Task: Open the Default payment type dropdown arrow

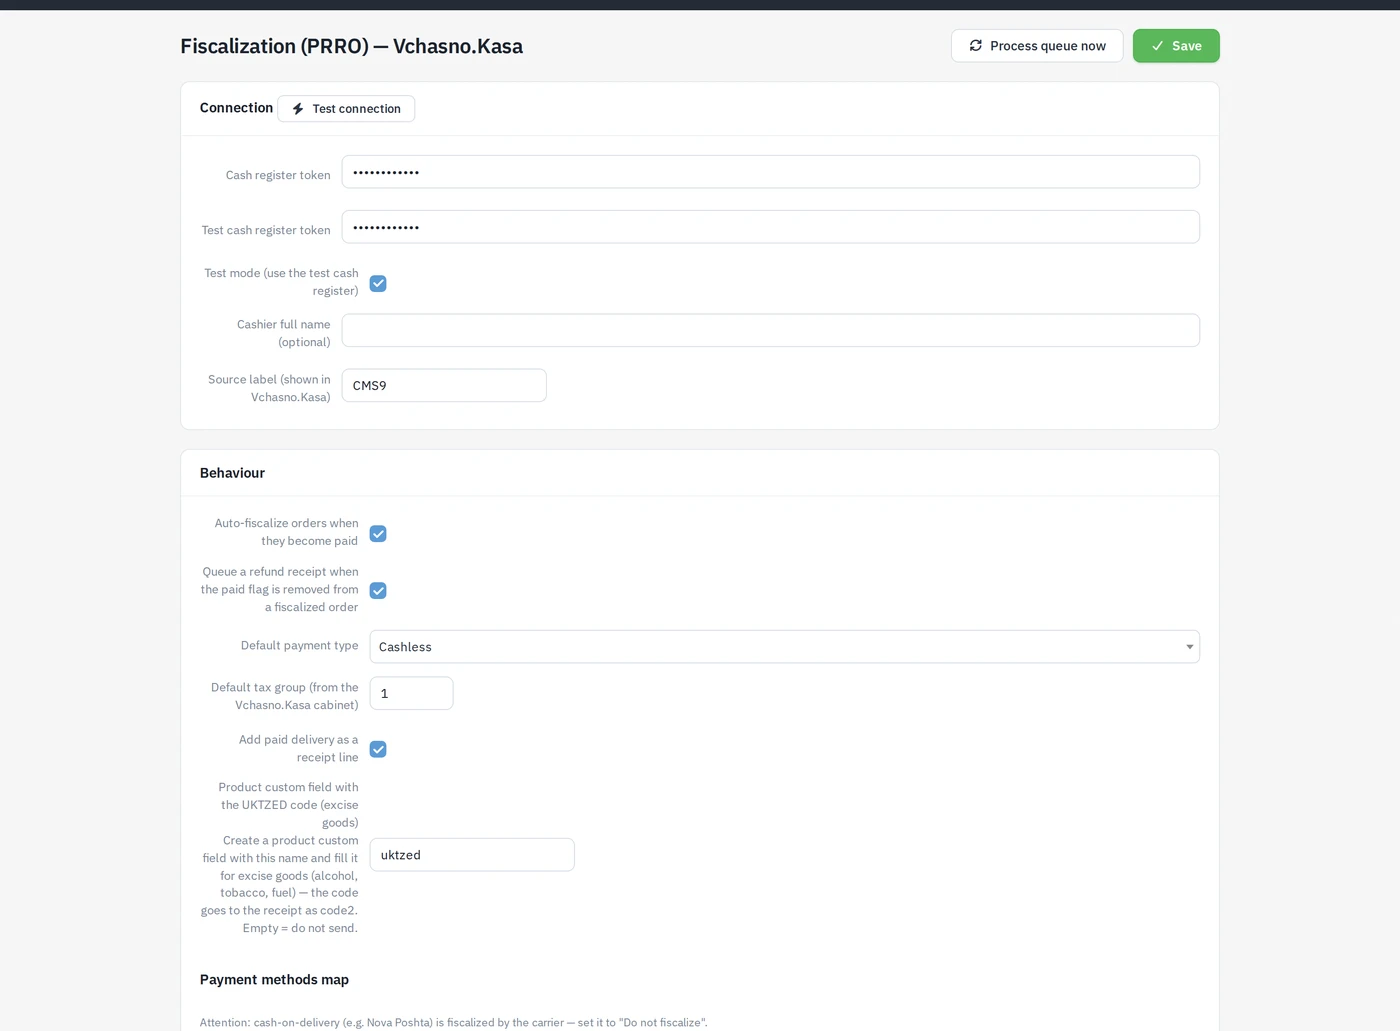Action: click(x=1189, y=647)
